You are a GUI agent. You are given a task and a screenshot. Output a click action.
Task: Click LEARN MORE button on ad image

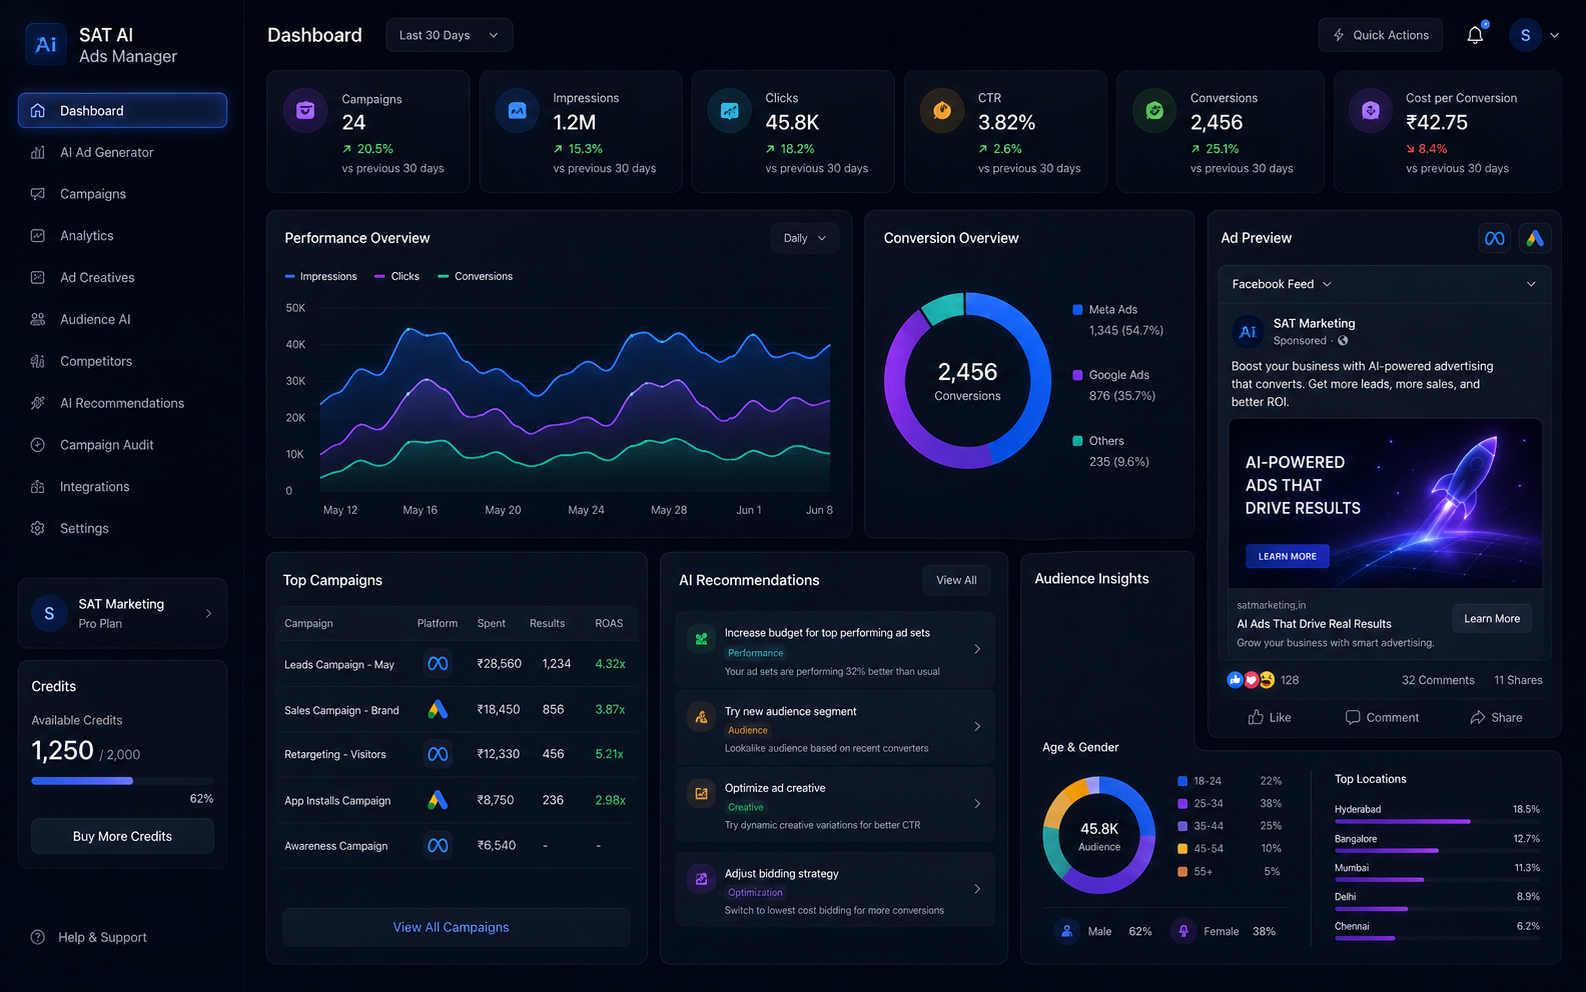coord(1287,556)
